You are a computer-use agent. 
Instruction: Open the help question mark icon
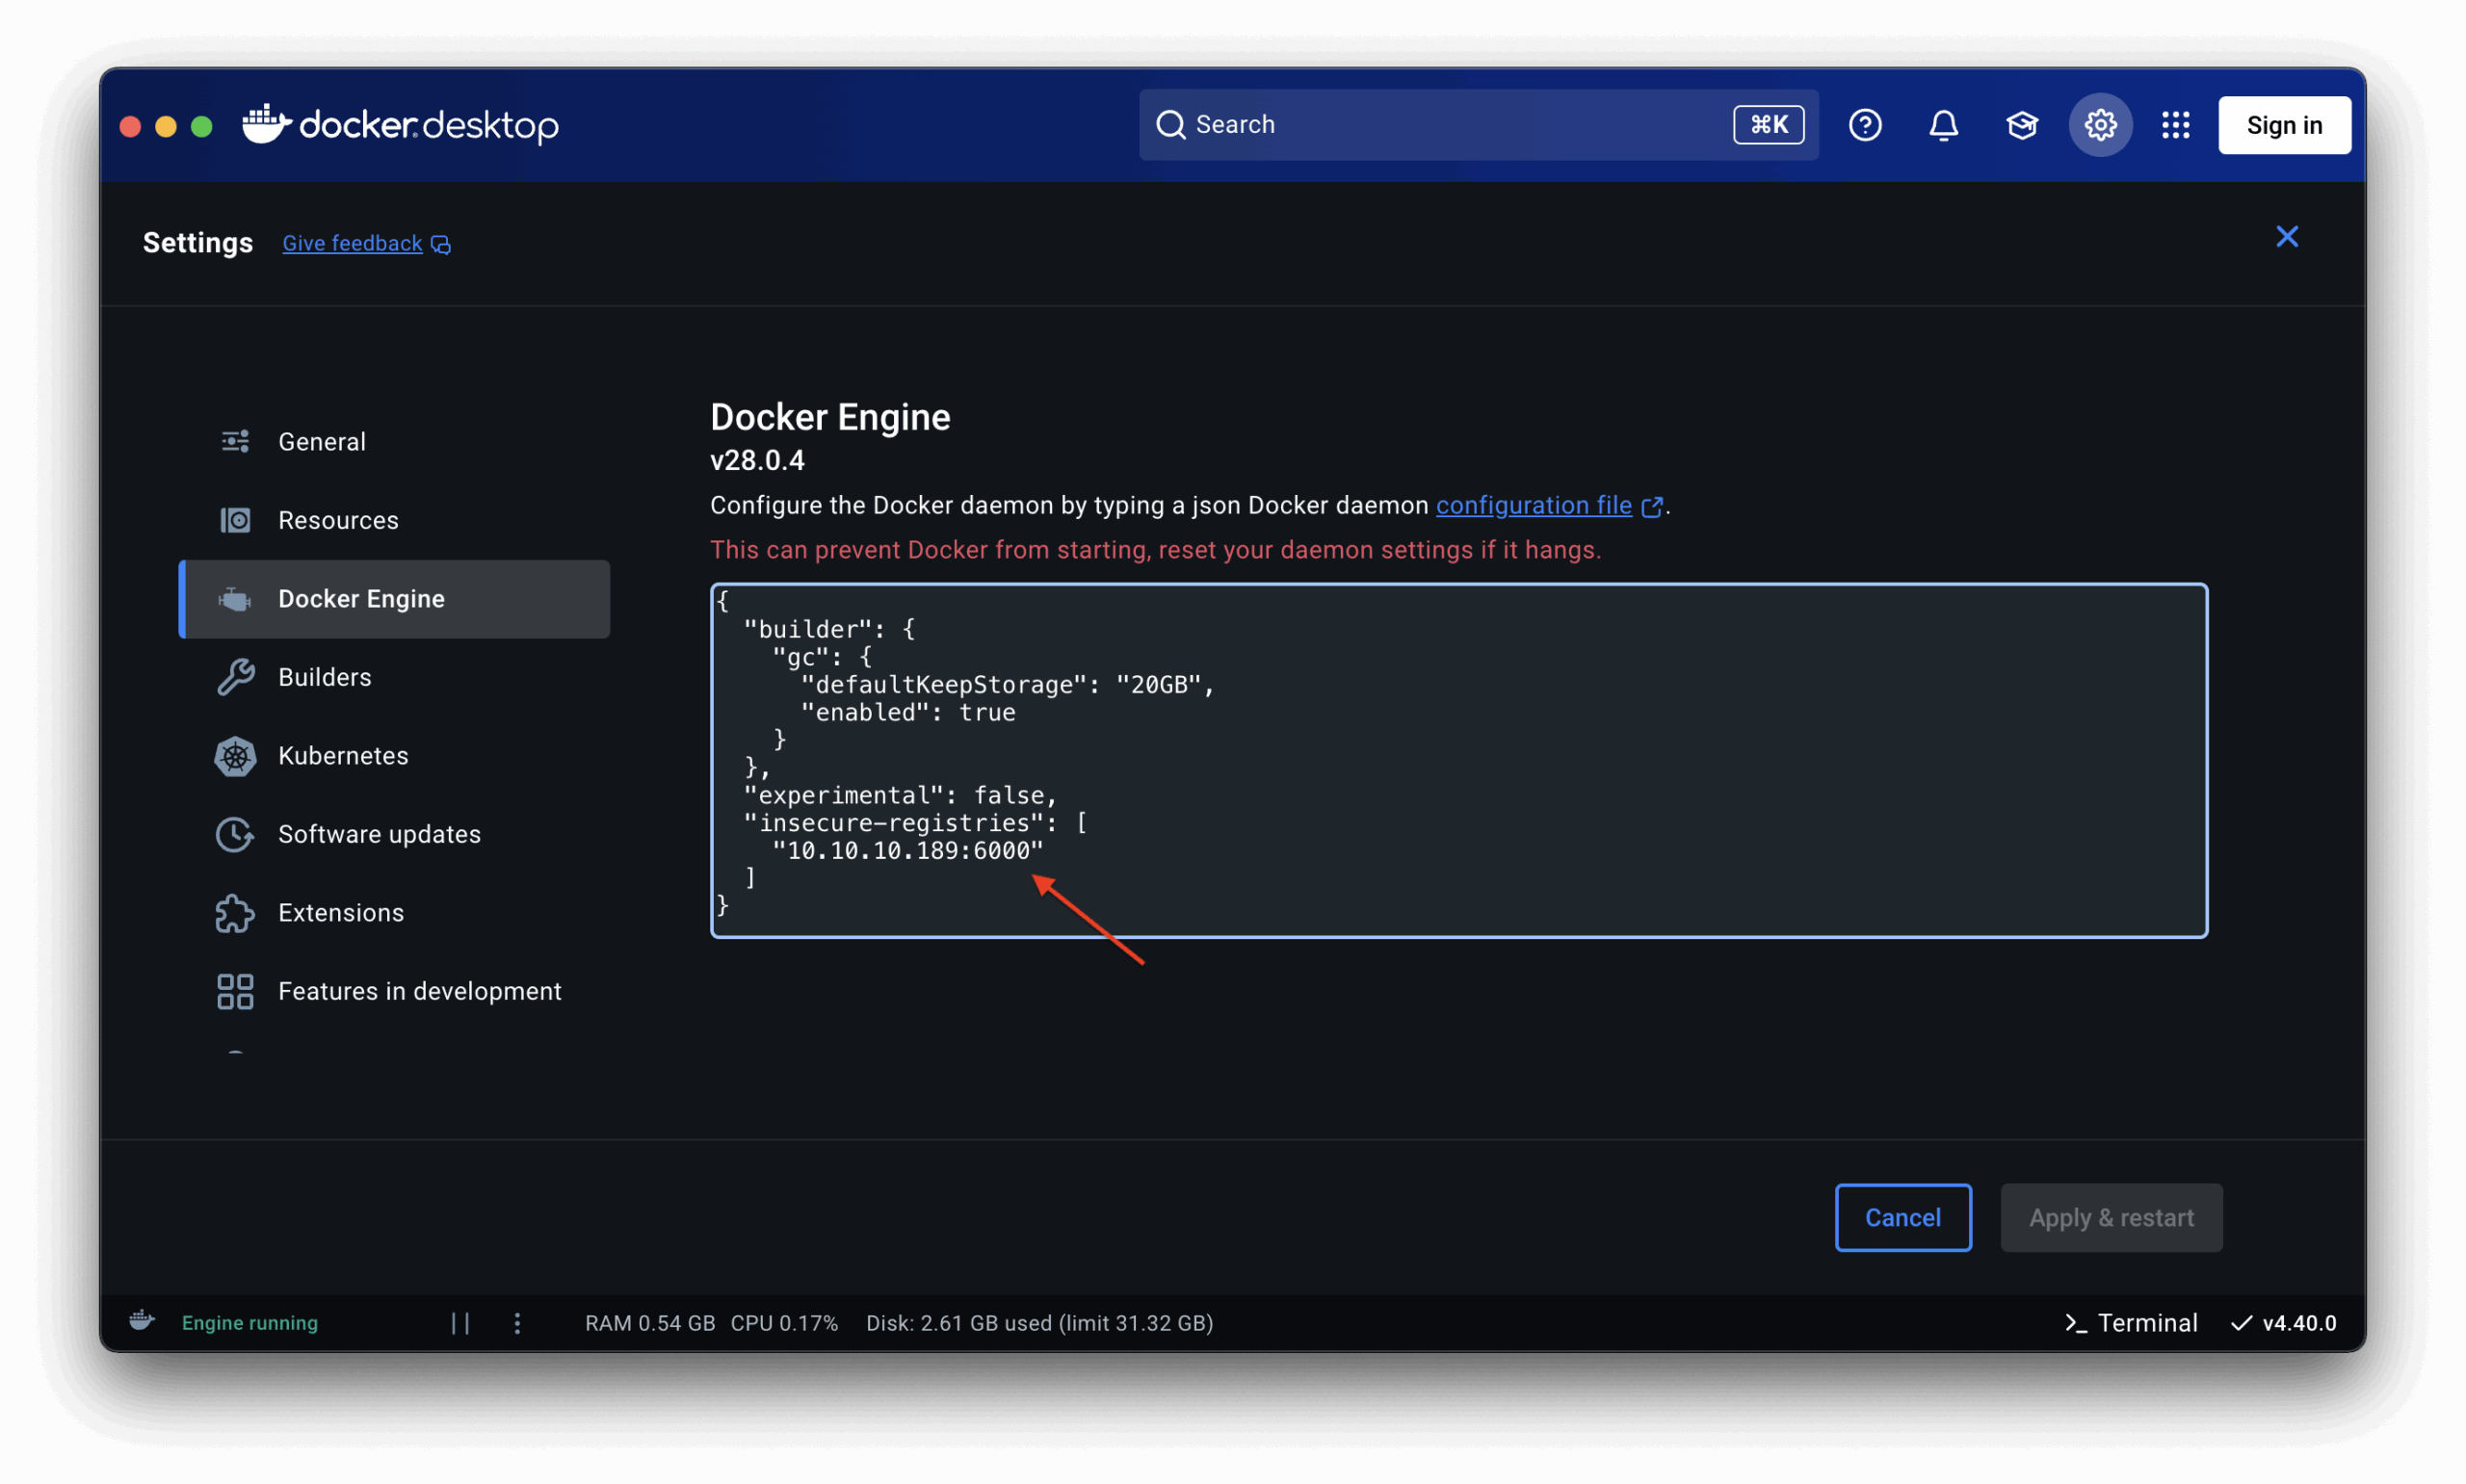tap(1864, 125)
